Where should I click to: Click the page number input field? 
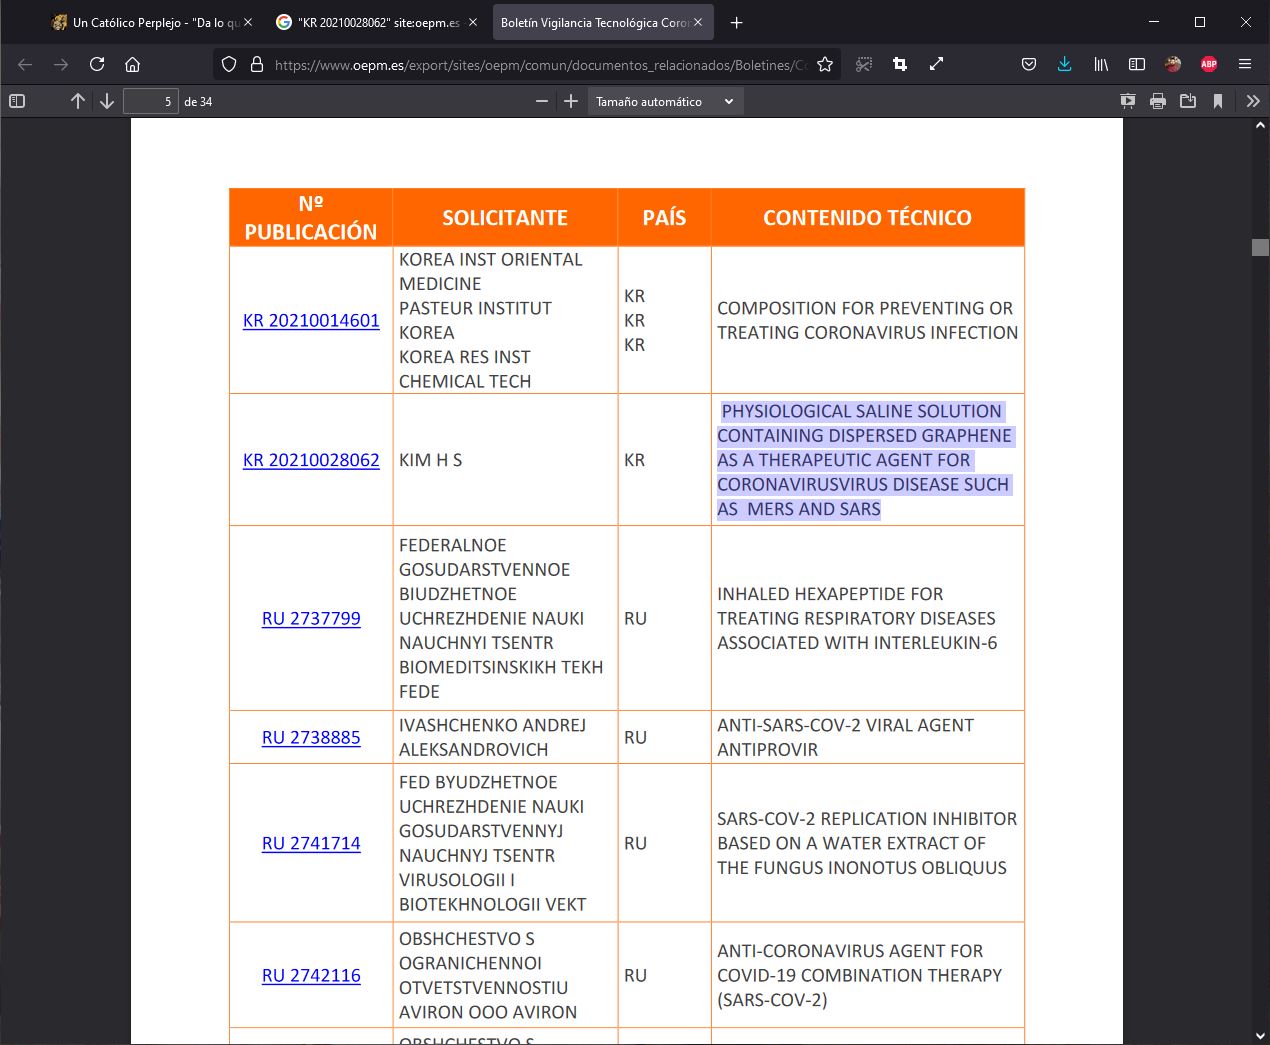pyautogui.click(x=150, y=101)
